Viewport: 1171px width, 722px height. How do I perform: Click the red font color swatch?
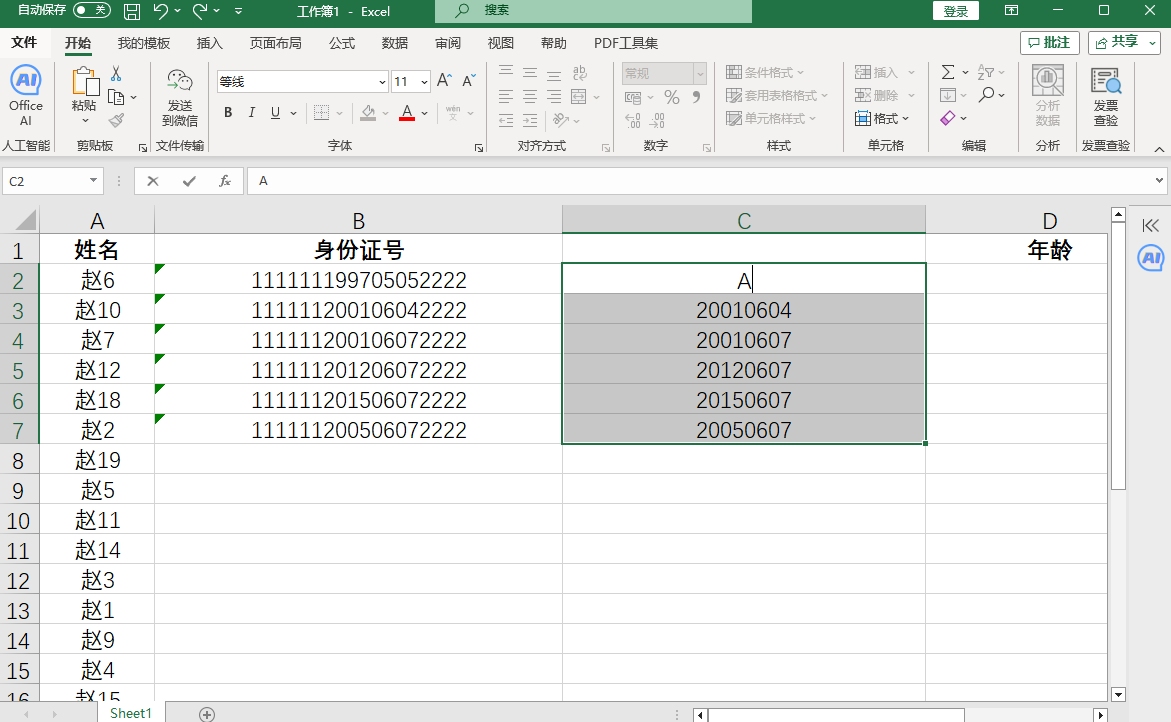[406, 112]
